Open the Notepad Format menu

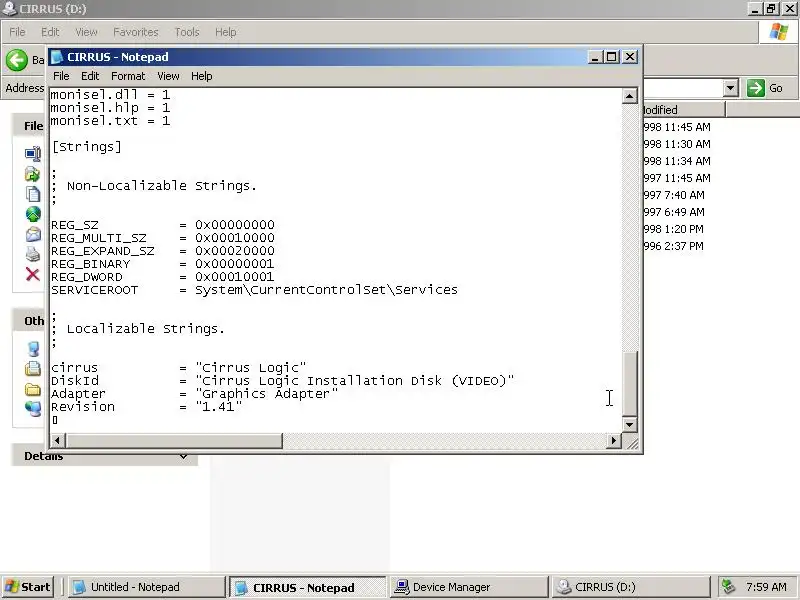pos(128,76)
